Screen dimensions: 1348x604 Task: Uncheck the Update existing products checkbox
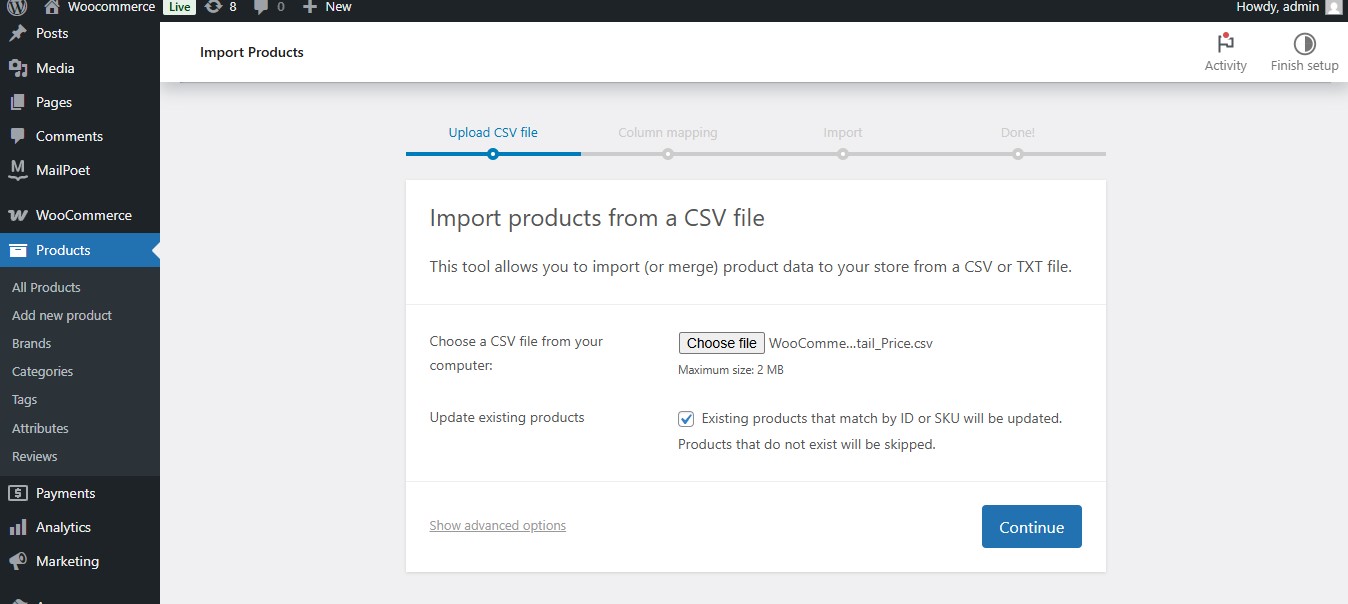[686, 419]
